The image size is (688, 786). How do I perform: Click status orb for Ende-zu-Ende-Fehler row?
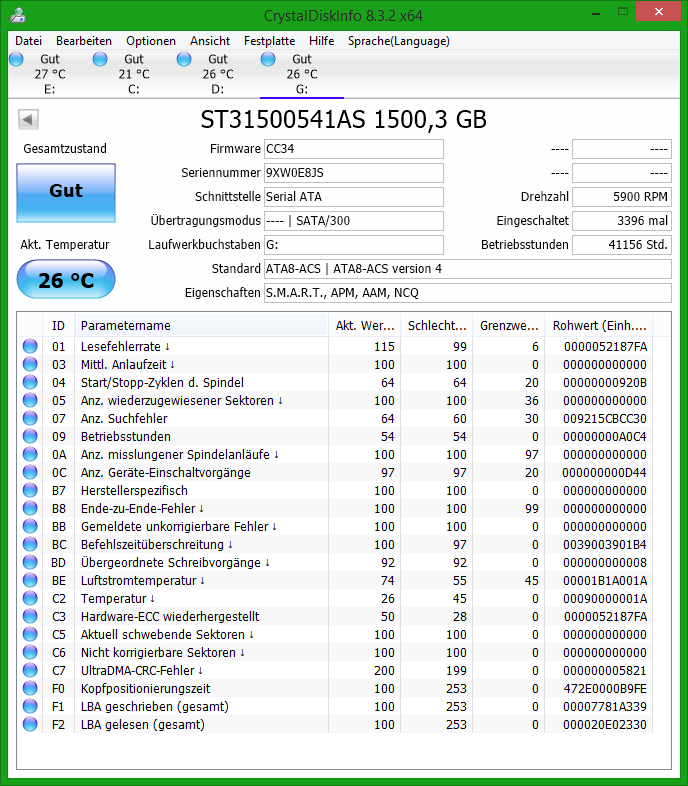[30, 509]
